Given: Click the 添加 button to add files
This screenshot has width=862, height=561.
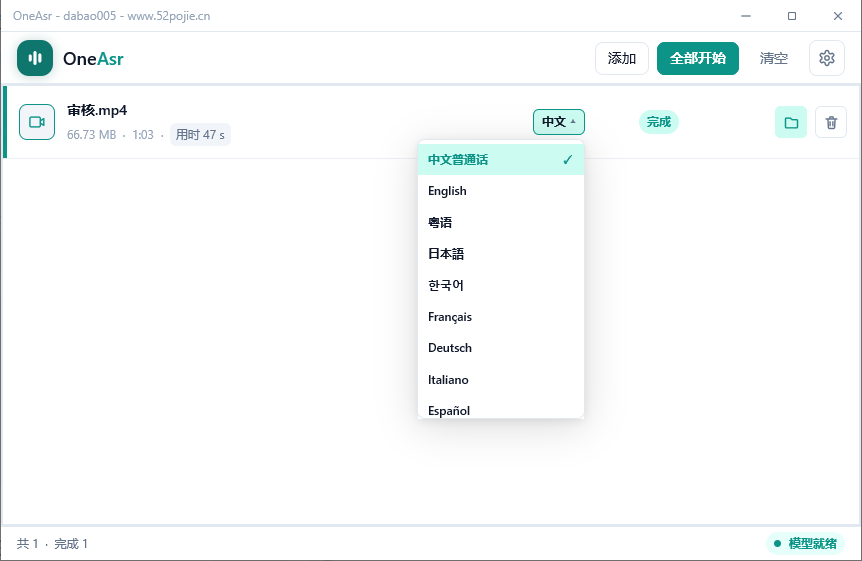Looking at the screenshot, I should 622,58.
